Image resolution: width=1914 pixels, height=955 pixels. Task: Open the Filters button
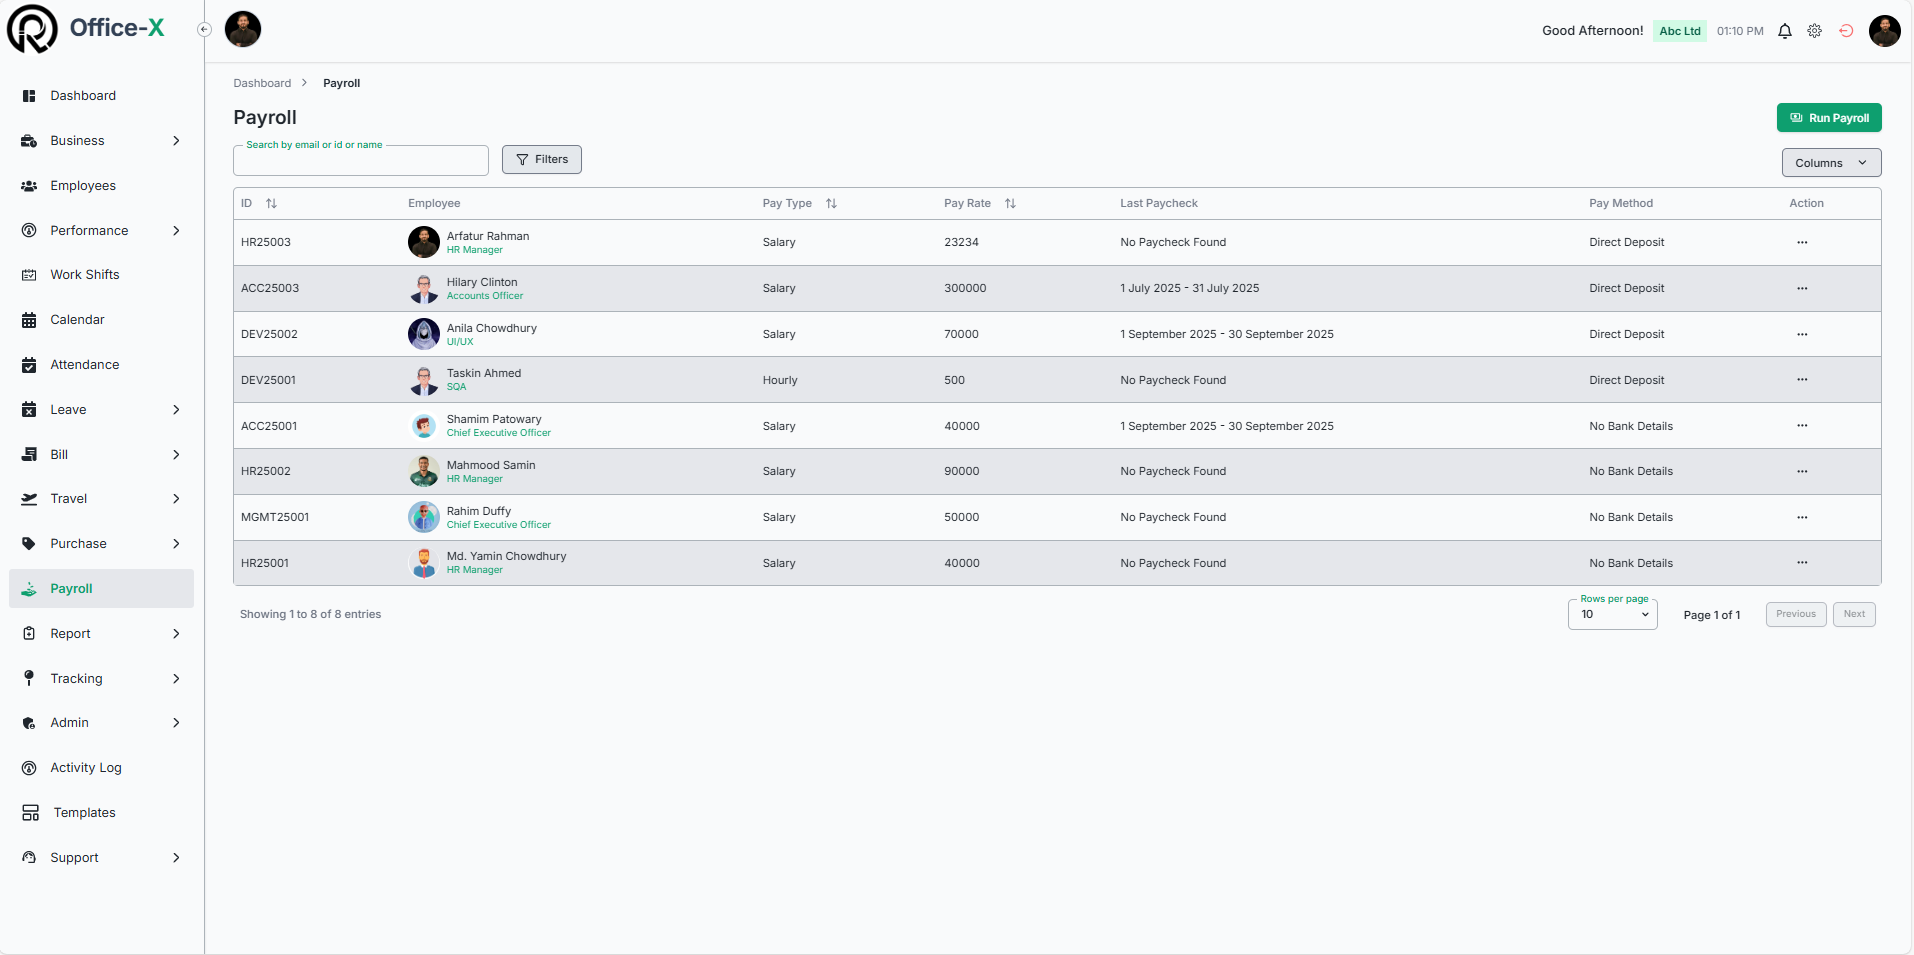coord(541,160)
